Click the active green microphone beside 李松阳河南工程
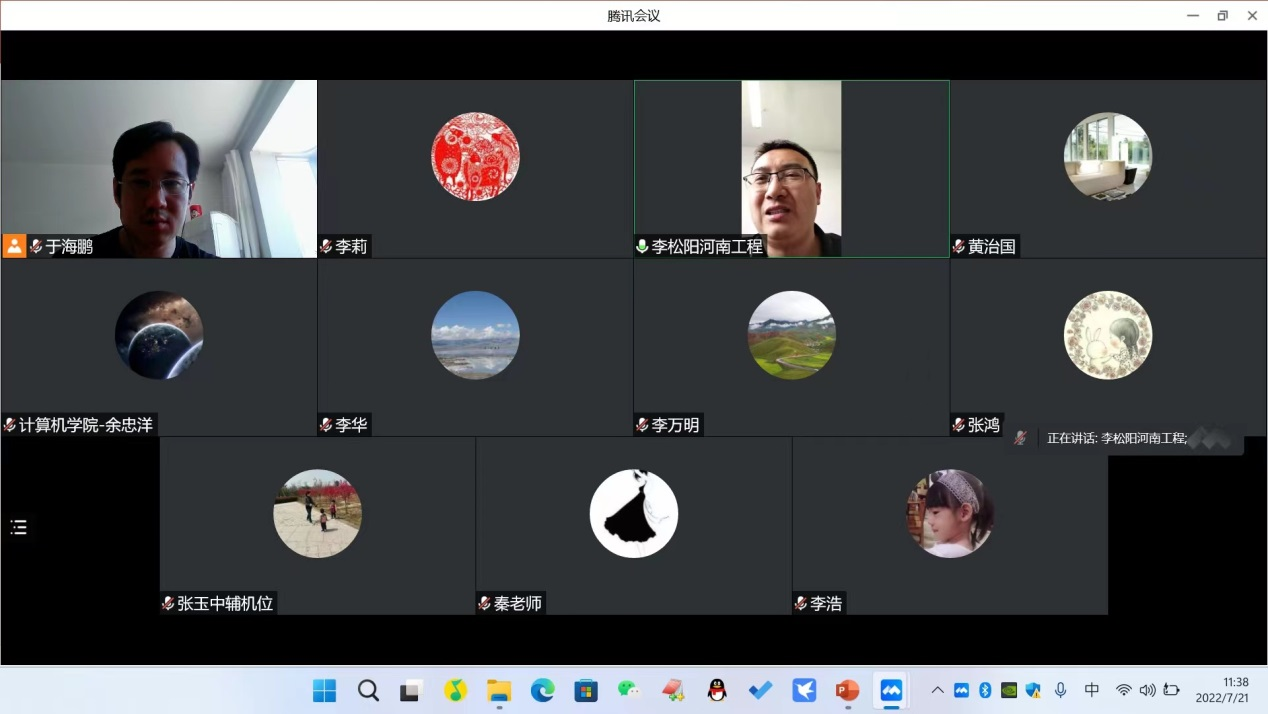 [642, 246]
